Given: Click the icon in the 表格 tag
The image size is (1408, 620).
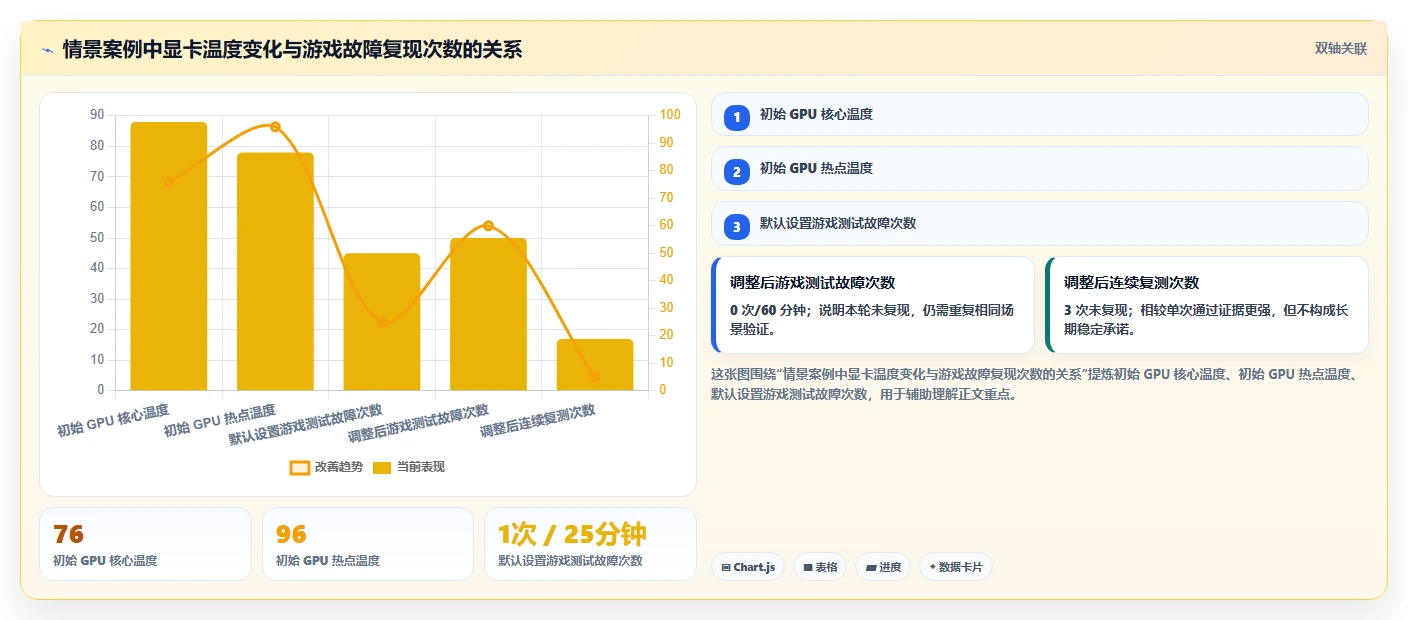Looking at the screenshot, I should tap(808, 568).
